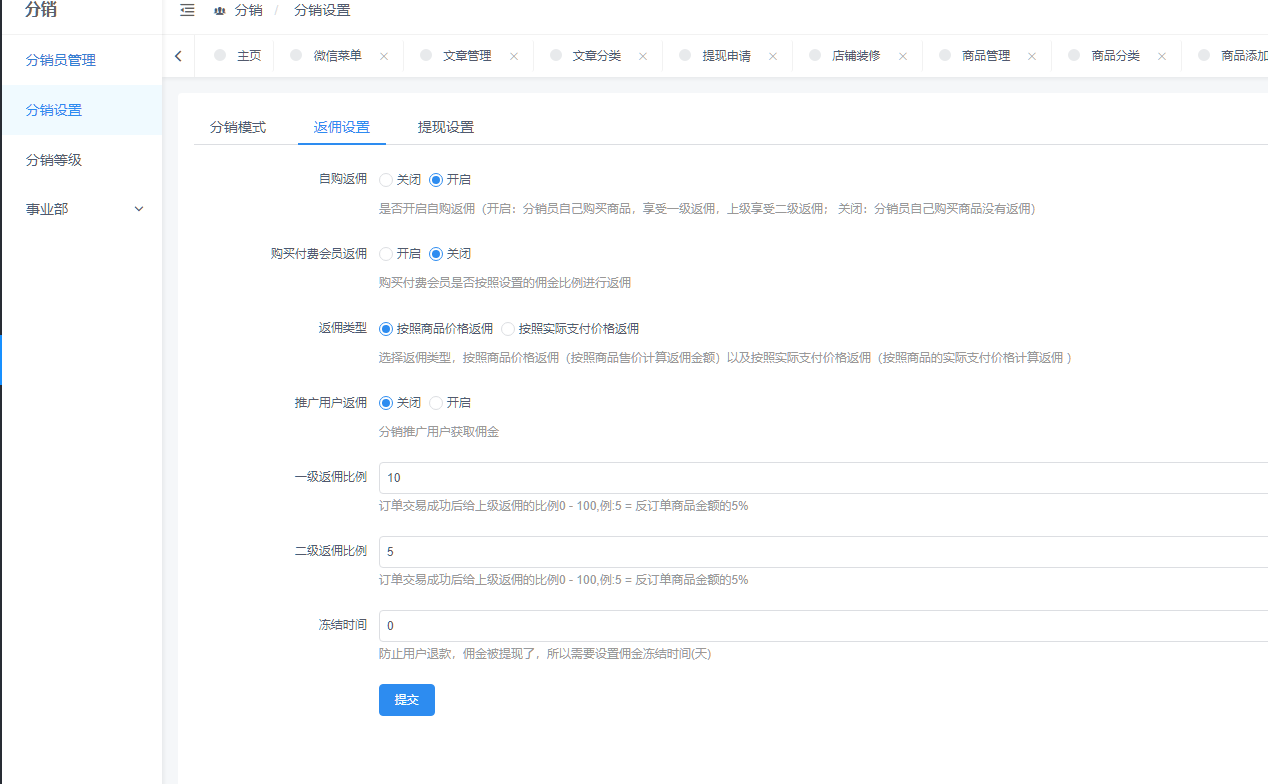Set 自购返佣 to 开启

click(436, 180)
